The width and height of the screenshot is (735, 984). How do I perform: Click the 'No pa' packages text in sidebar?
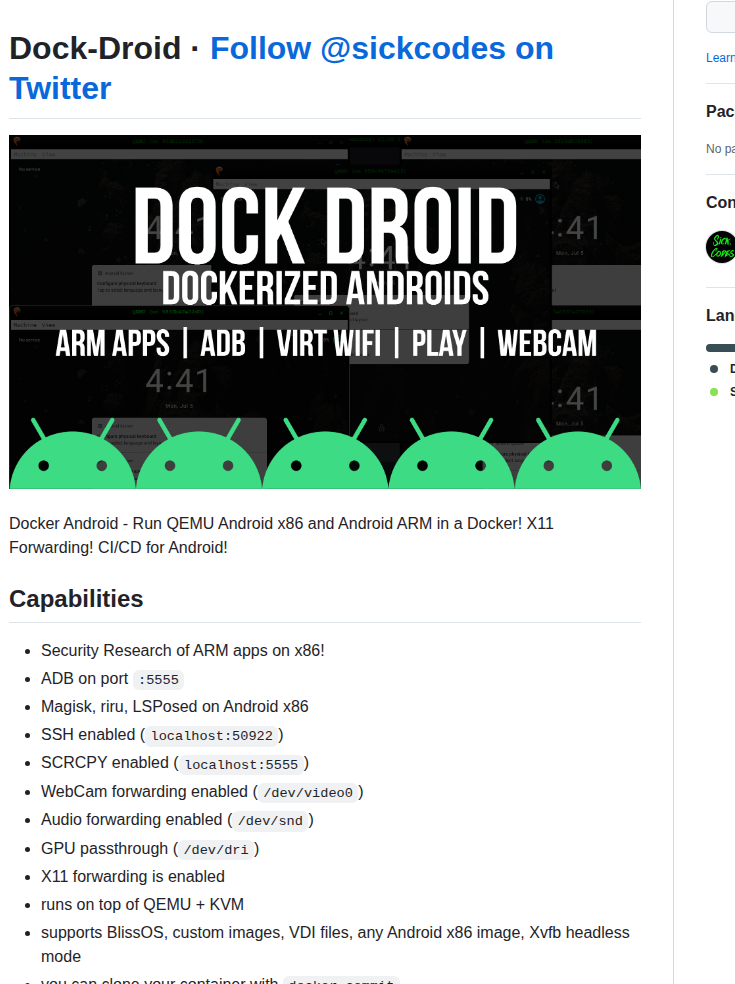(720, 149)
